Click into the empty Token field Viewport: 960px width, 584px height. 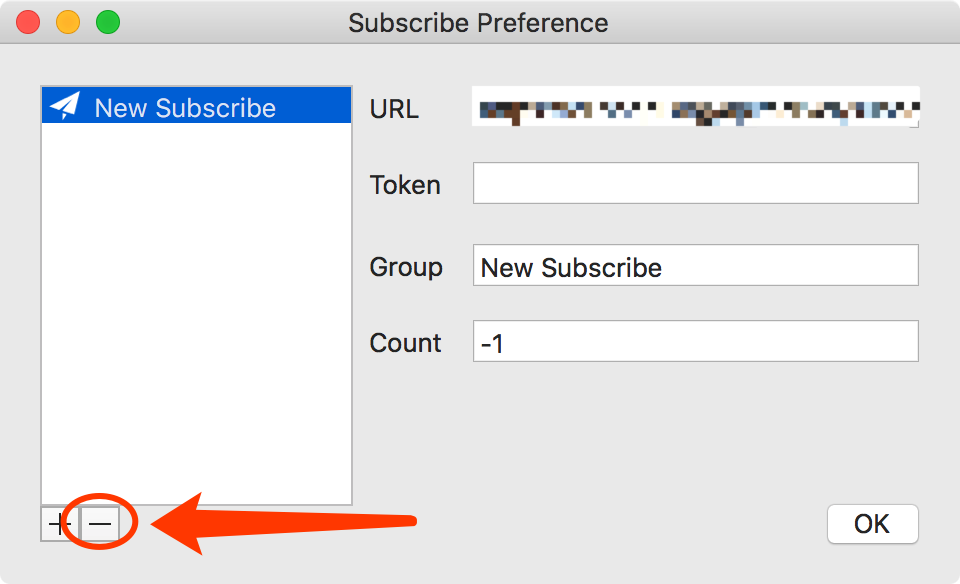(x=696, y=183)
